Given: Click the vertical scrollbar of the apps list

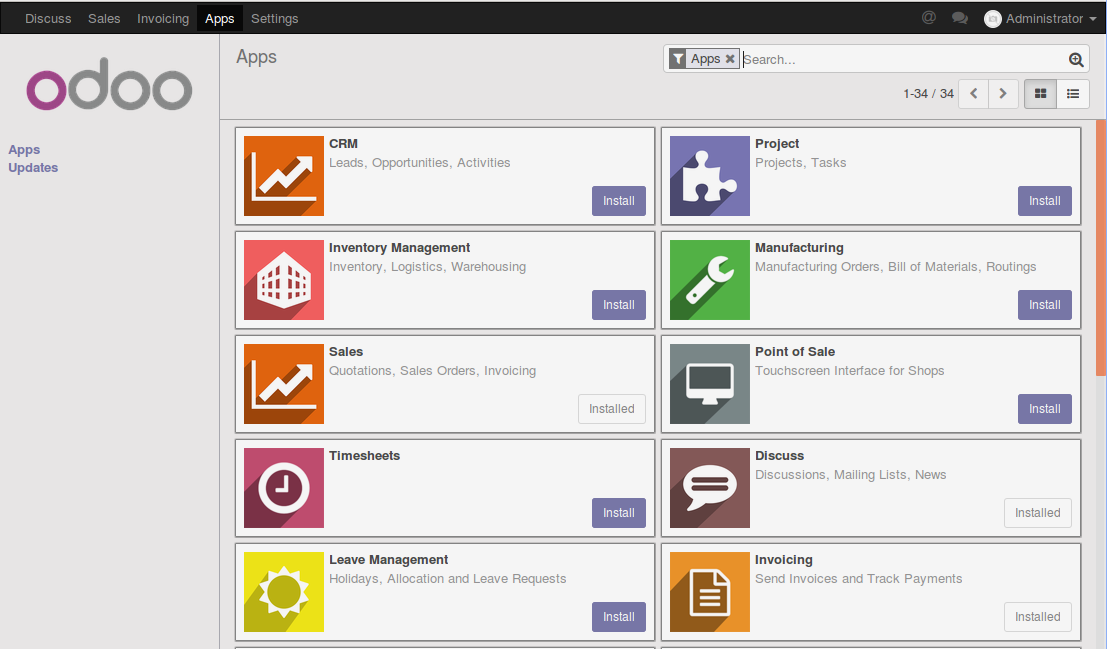Looking at the screenshot, I should [1101, 247].
